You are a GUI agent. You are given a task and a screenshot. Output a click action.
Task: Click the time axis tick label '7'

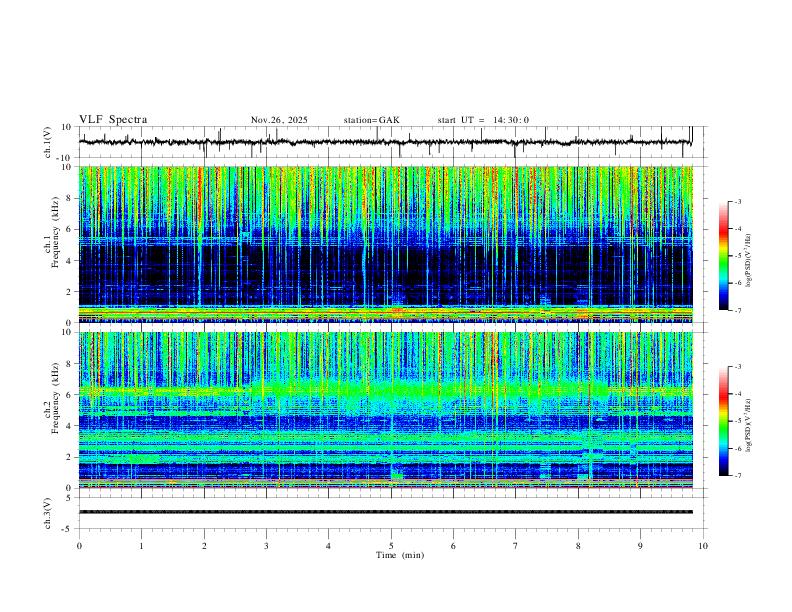516,546
